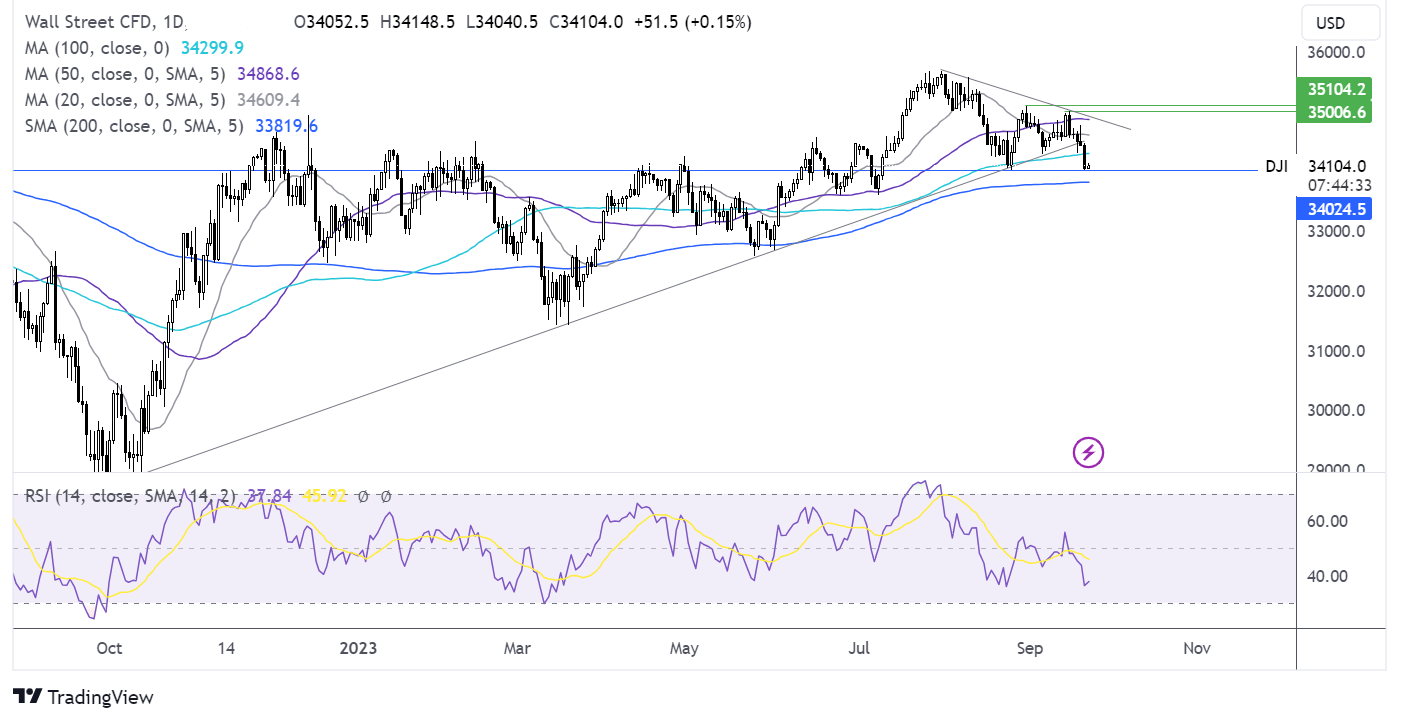Click the 32000.0 price axis label
Viewport: 1401px width, 723px height.
1339,291
